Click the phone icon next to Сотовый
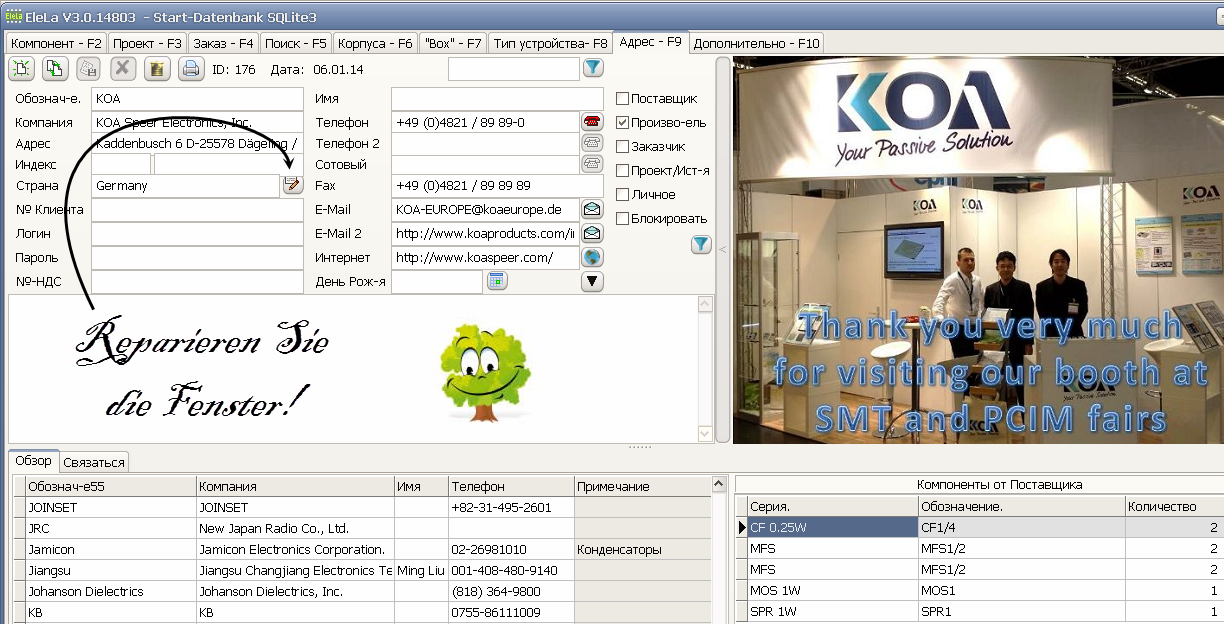This screenshot has height=624, width=1224. click(592, 164)
